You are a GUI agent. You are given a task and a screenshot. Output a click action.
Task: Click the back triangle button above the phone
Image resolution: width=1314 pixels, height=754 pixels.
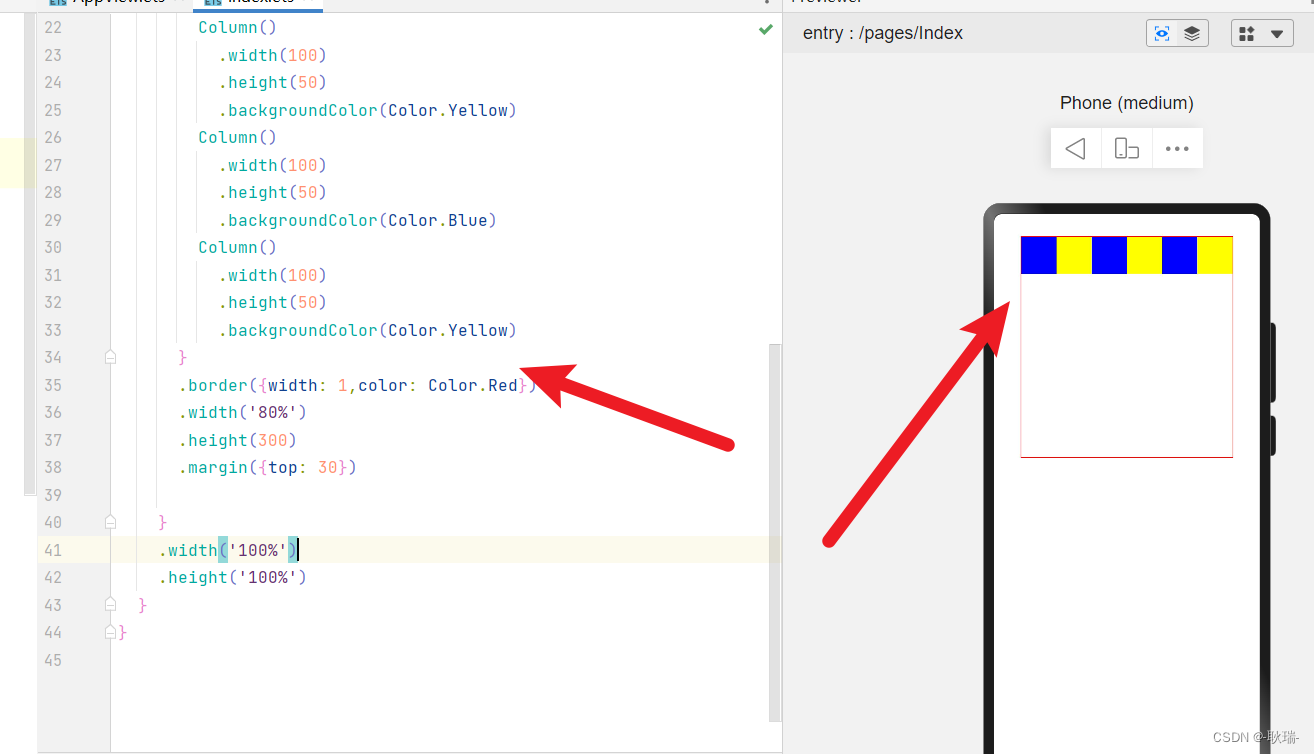click(1076, 148)
